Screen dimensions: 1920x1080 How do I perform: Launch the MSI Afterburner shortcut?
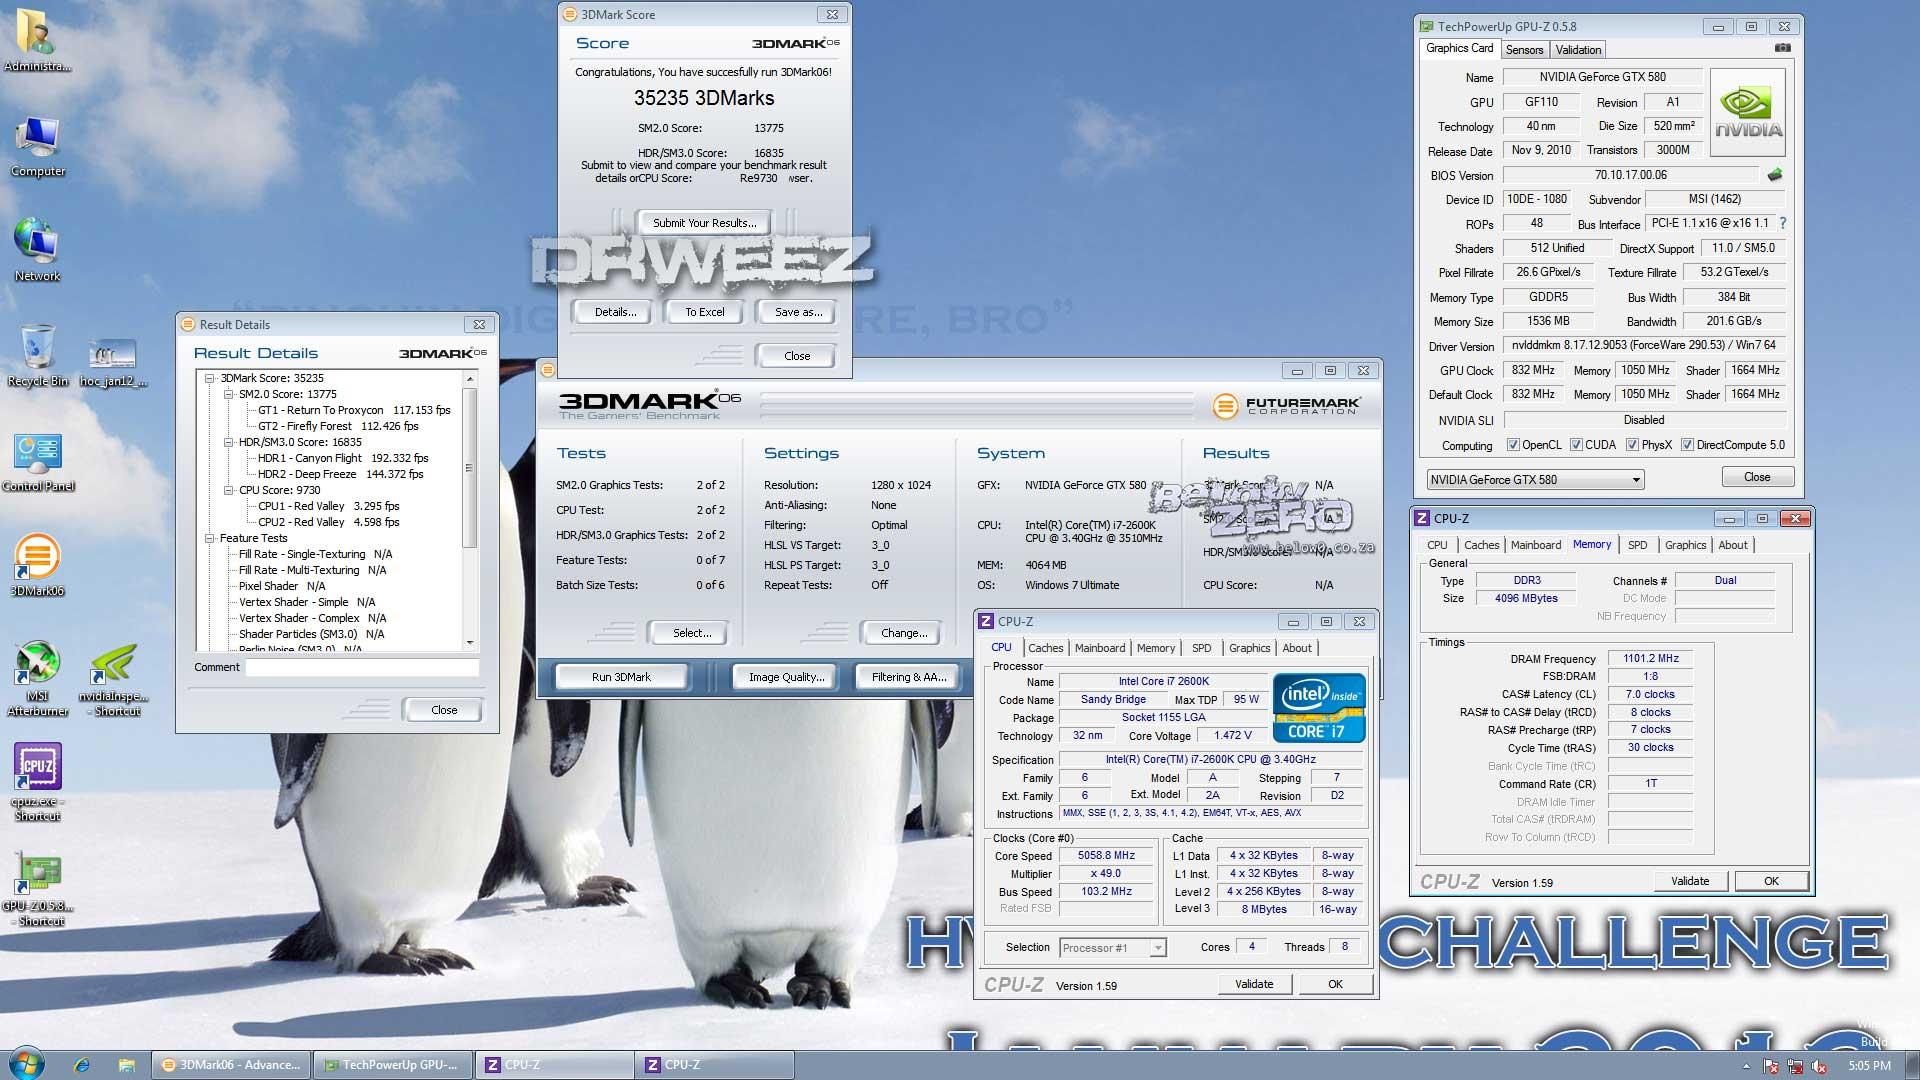(38, 678)
